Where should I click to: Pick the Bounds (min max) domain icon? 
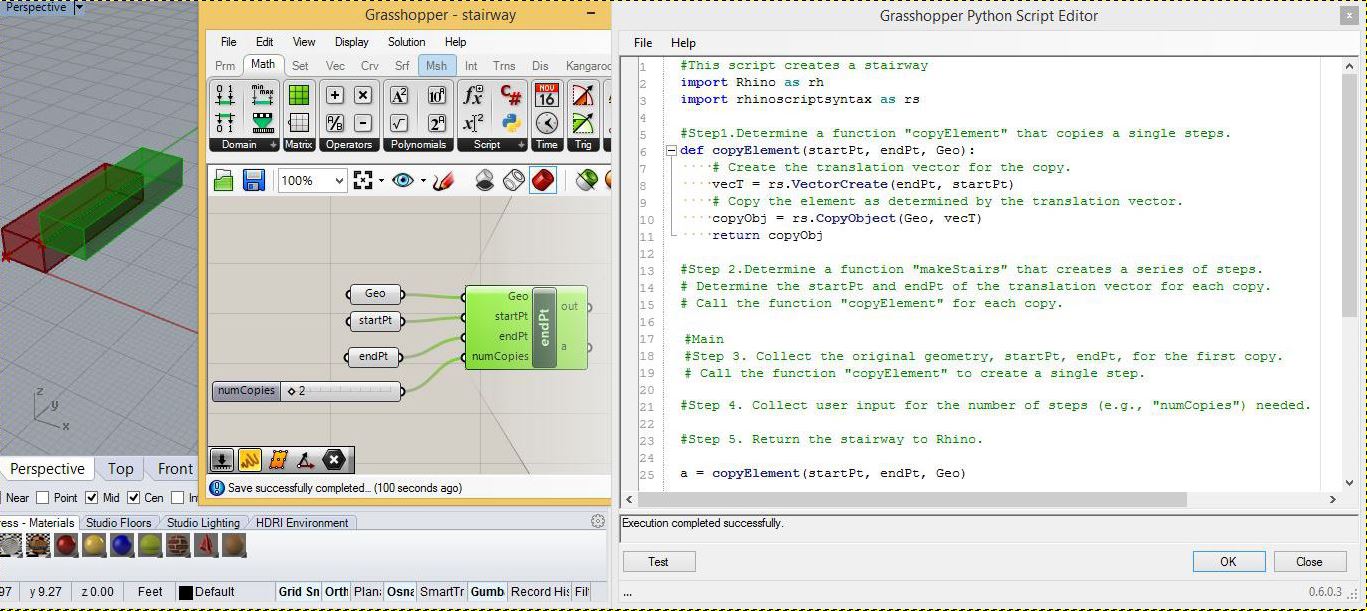click(263, 96)
